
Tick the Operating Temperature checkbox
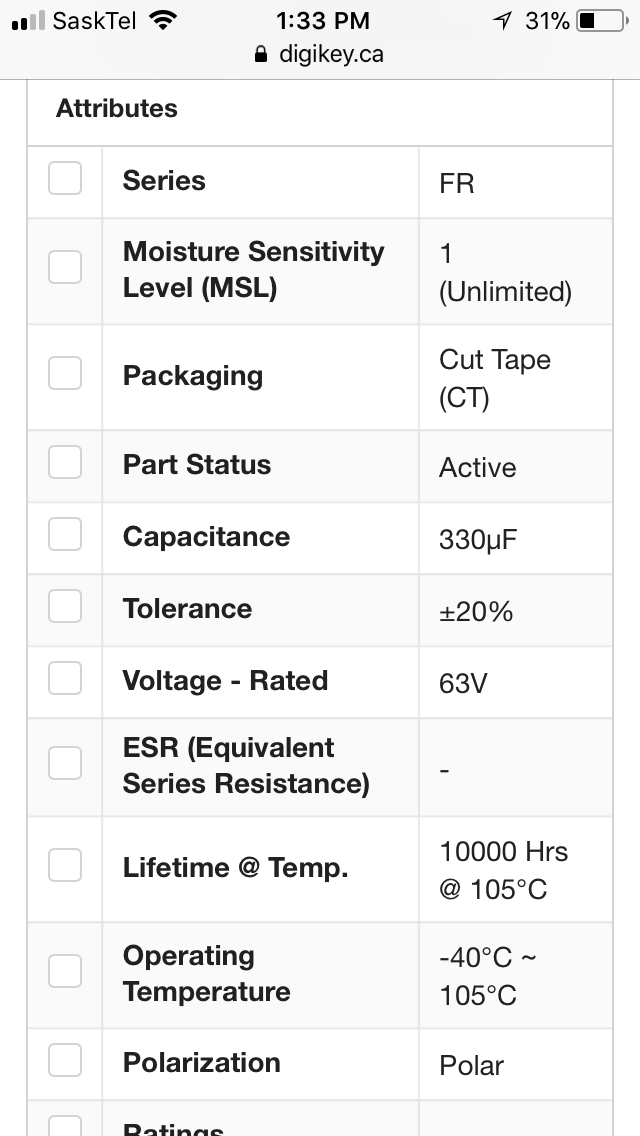point(65,971)
